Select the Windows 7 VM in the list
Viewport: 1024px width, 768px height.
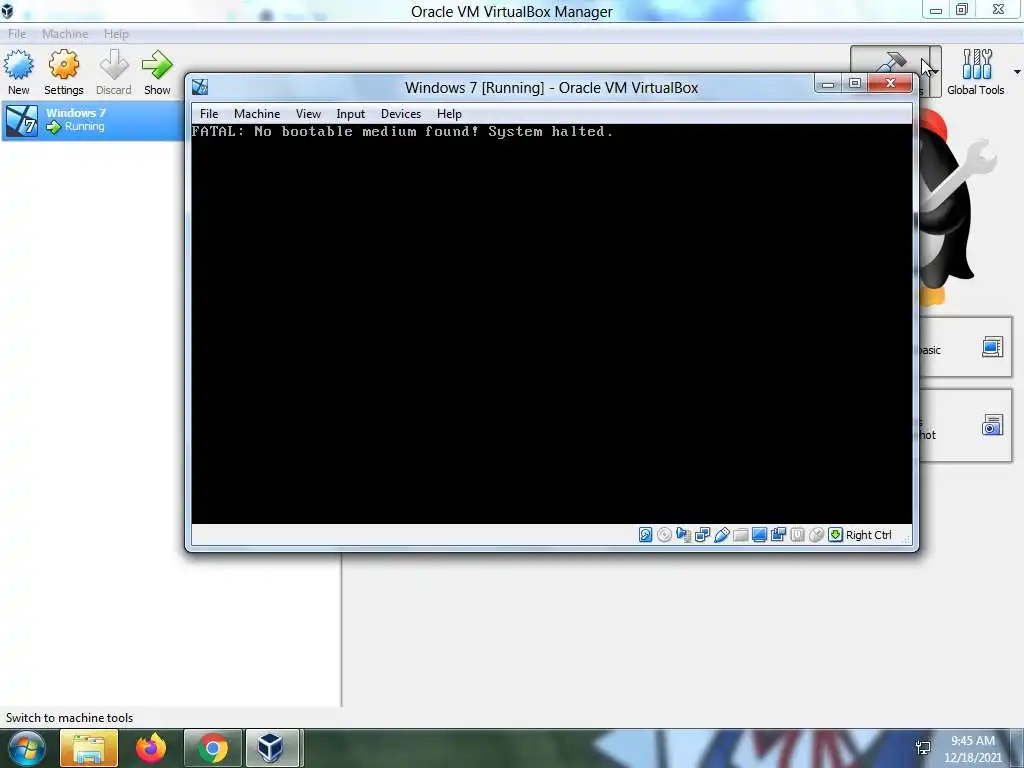coord(93,120)
